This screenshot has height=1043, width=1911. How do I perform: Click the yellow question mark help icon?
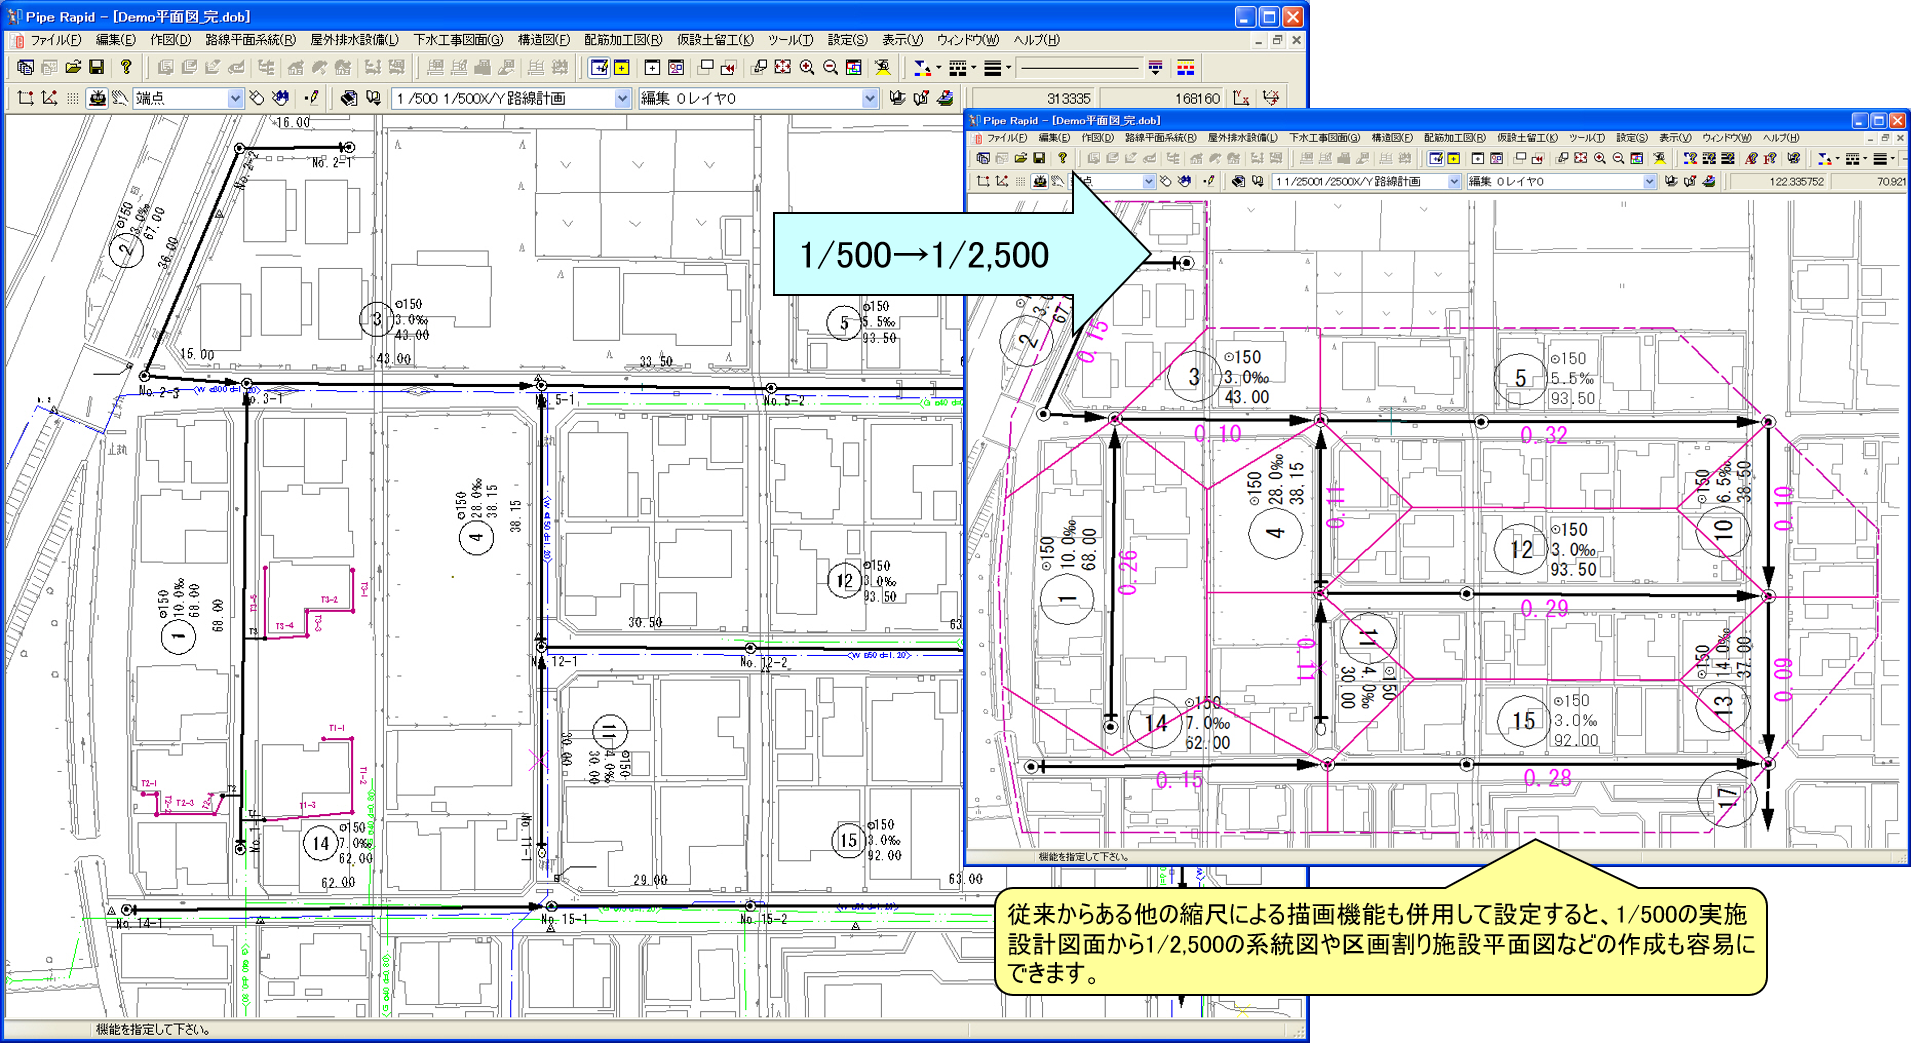(x=126, y=67)
